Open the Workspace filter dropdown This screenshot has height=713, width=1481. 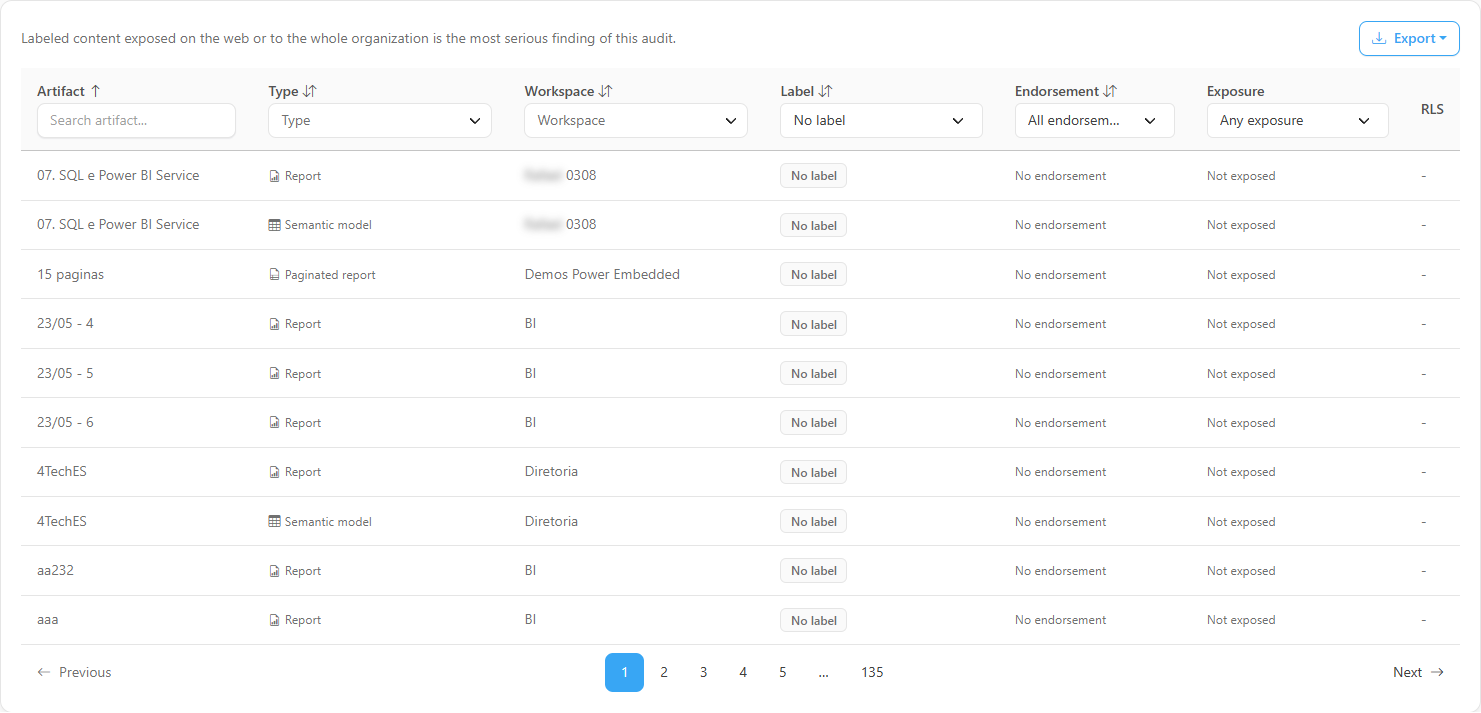[636, 121]
